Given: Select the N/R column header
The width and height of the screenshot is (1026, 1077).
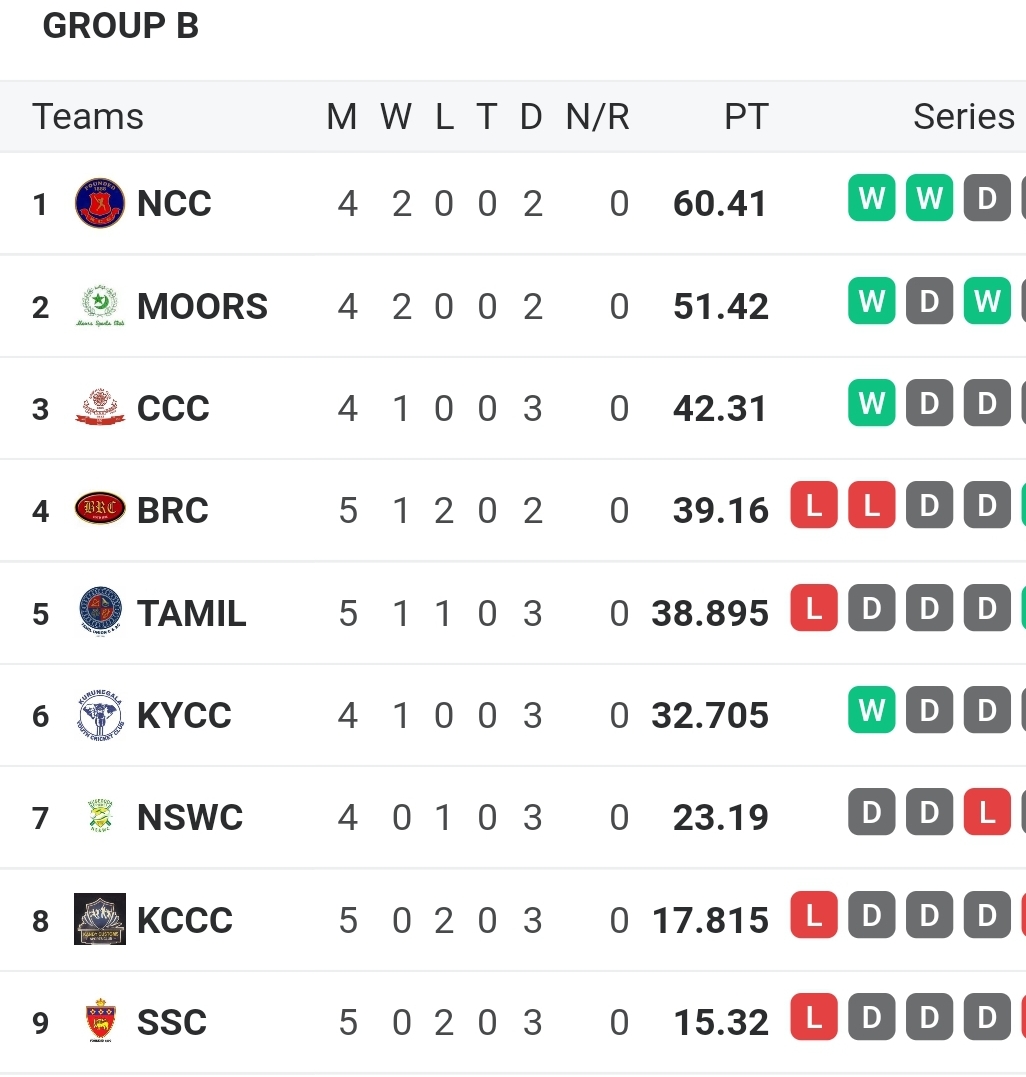Looking at the screenshot, I should coord(597,117).
